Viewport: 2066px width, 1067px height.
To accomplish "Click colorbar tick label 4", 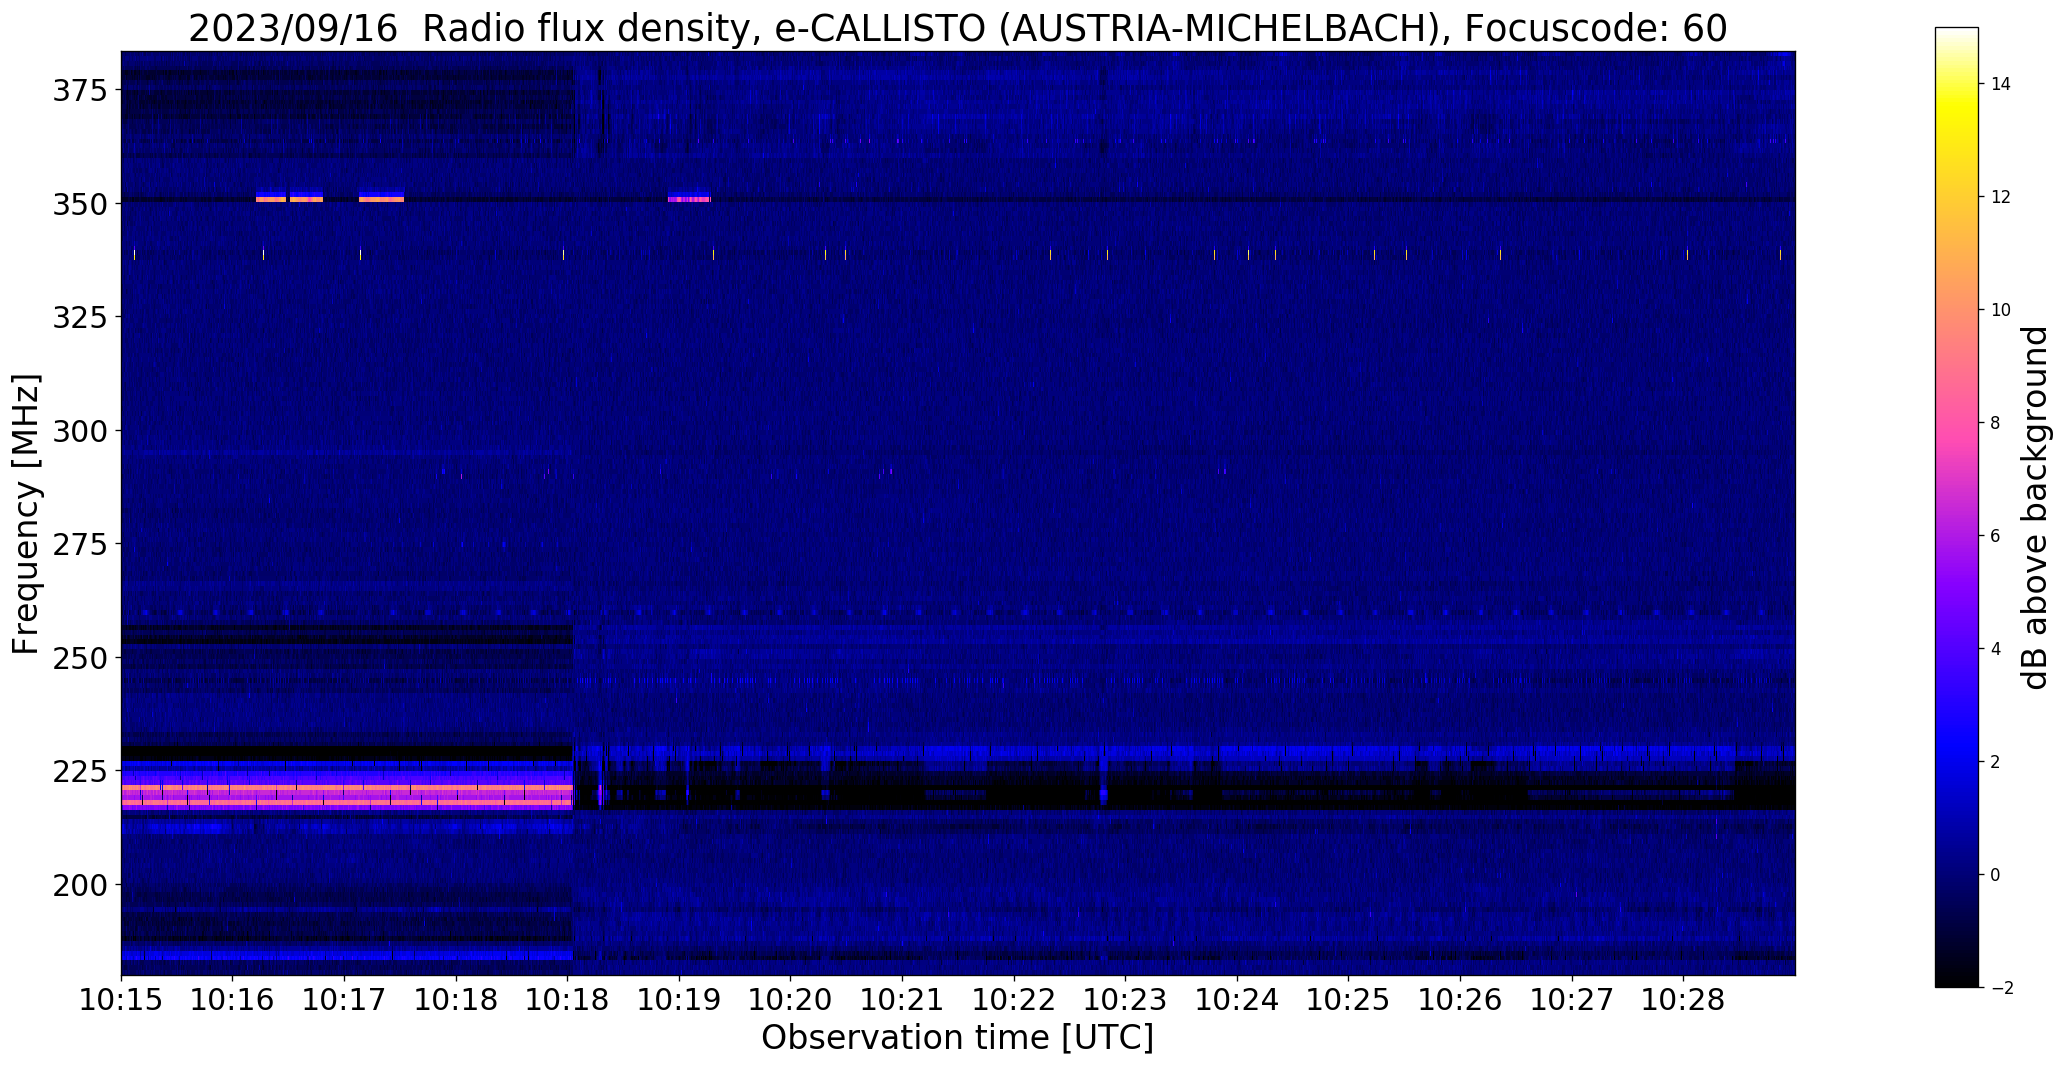I will 1996,649.
